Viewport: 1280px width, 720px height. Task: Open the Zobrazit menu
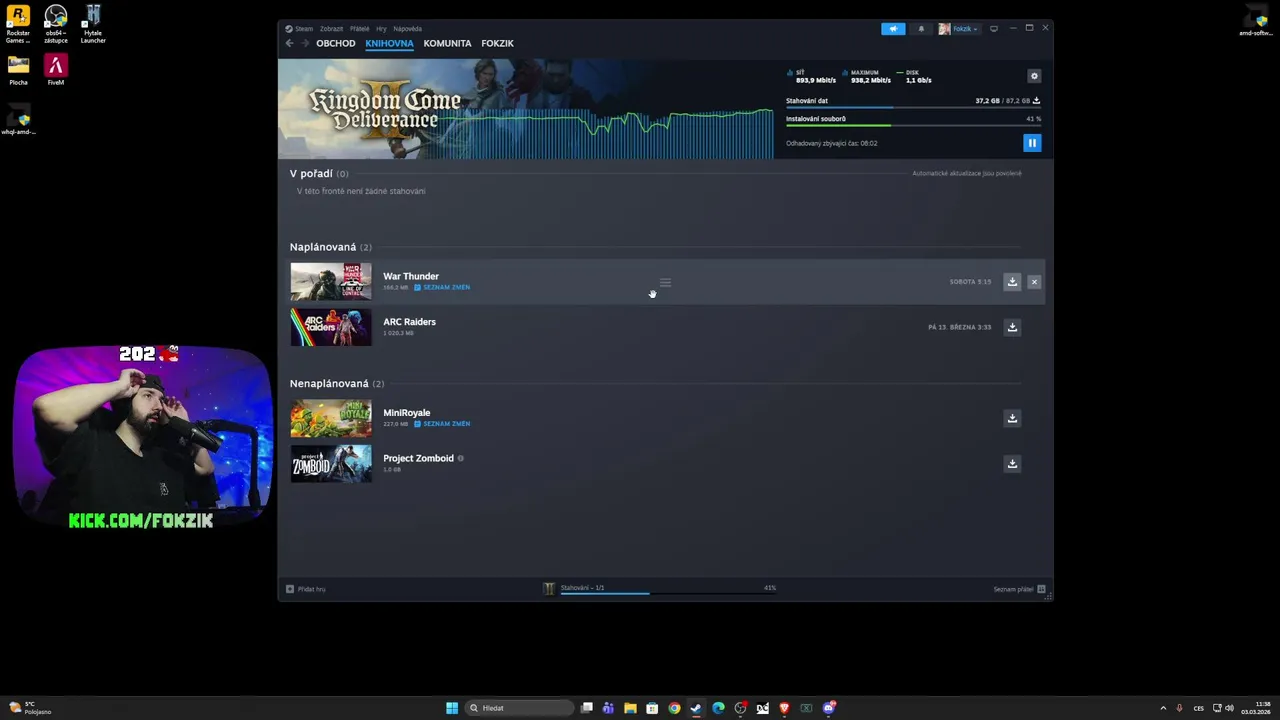(x=331, y=29)
